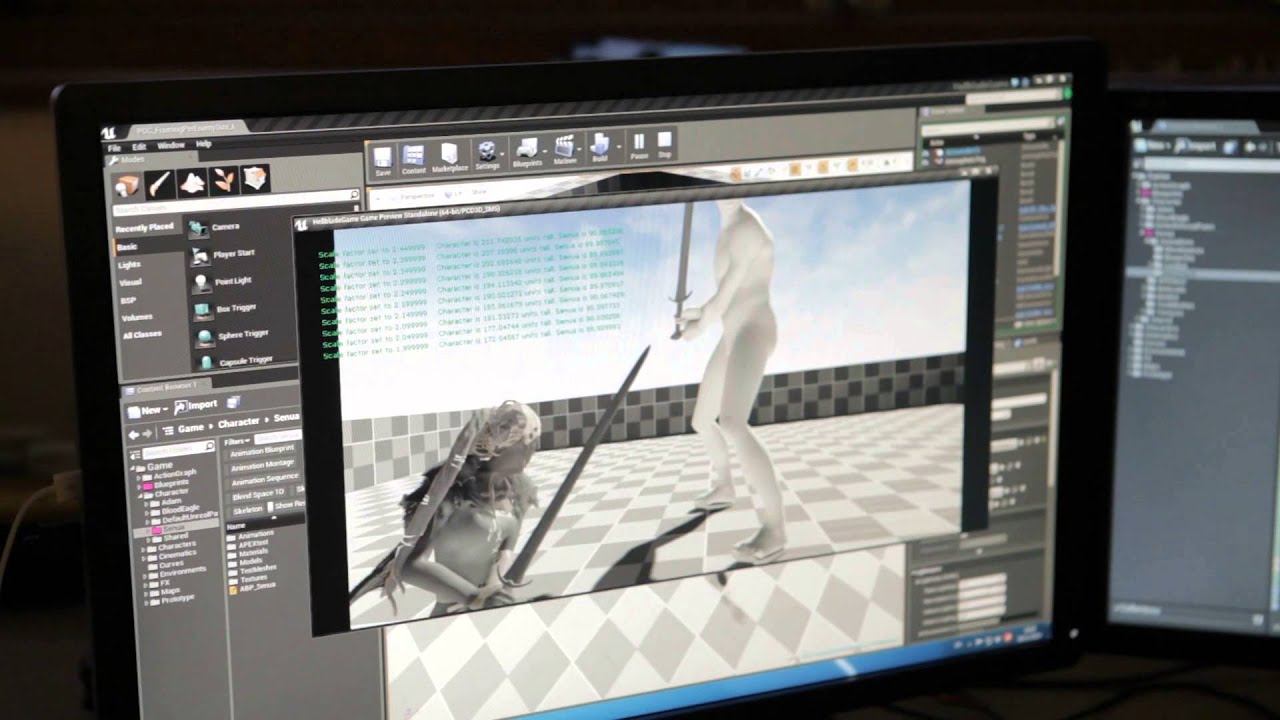Select the Capsule Trigger actor icon
The image size is (1280, 720).
(206, 362)
